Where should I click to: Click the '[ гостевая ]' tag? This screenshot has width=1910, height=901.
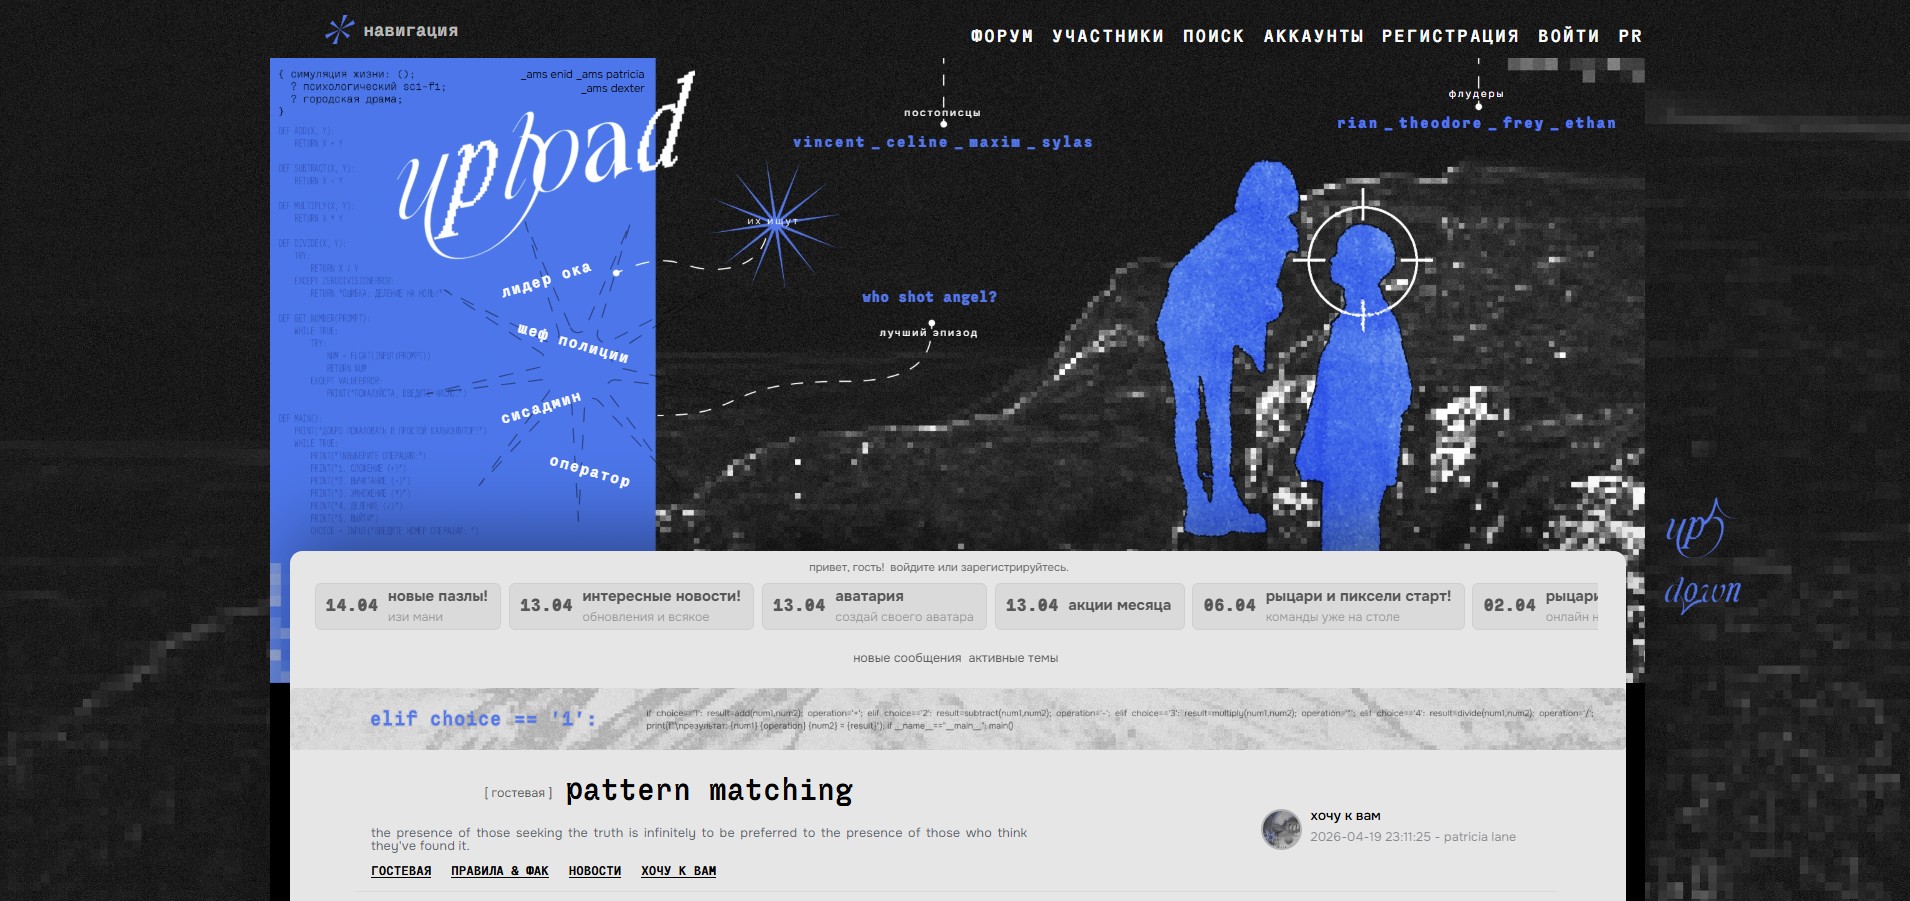point(518,793)
